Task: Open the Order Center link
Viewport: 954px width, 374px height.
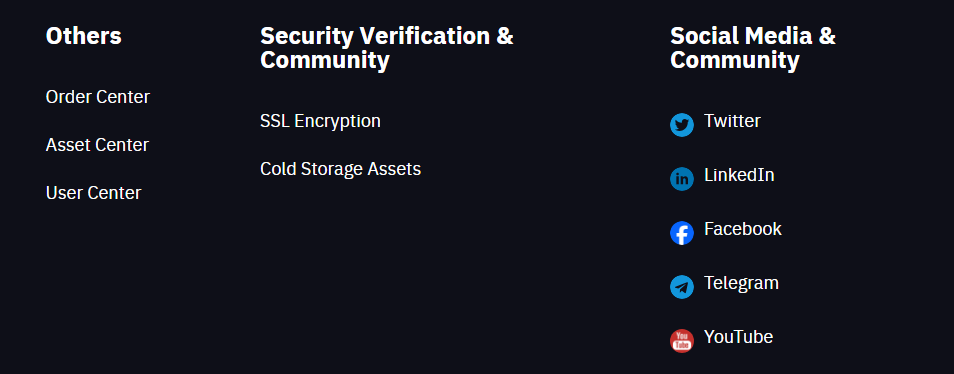Action: click(97, 97)
